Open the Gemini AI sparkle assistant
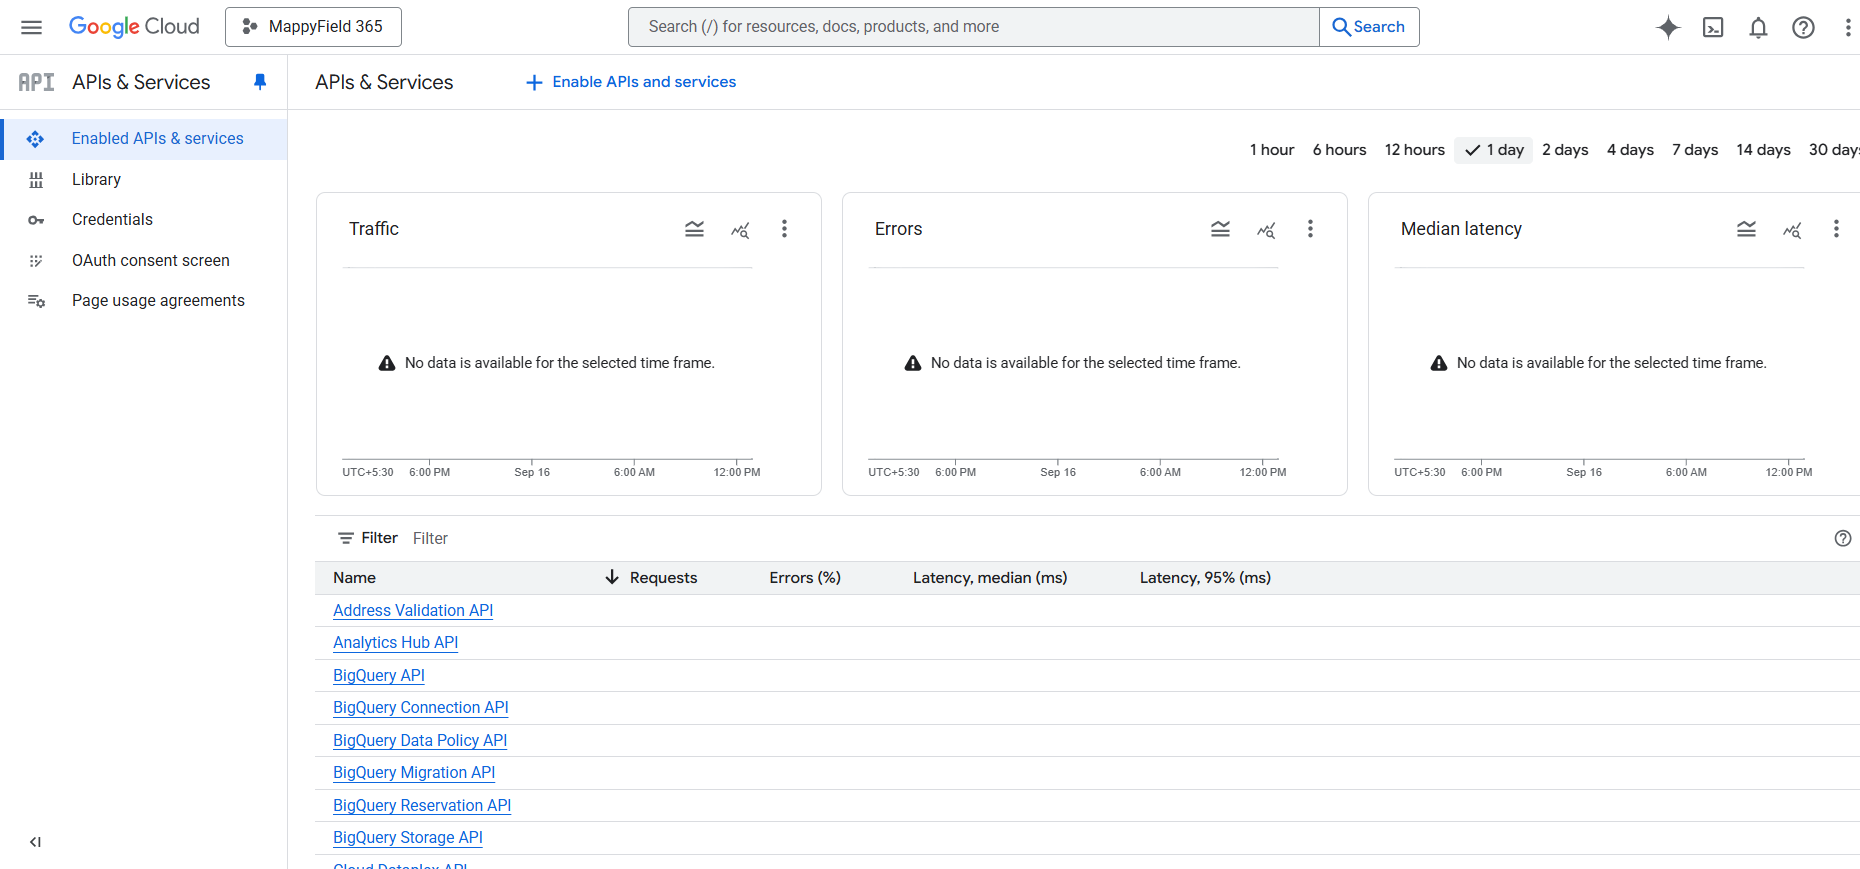This screenshot has width=1860, height=869. (x=1668, y=27)
